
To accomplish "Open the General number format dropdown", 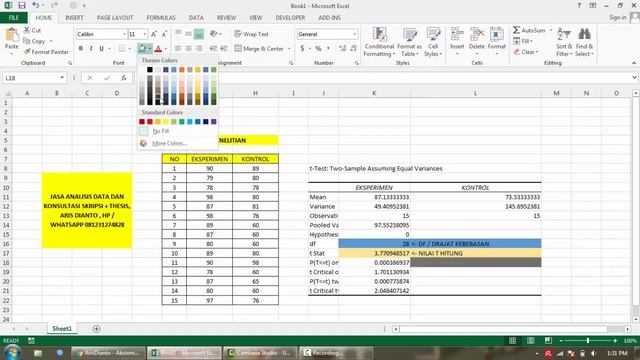I will tap(354, 34).
